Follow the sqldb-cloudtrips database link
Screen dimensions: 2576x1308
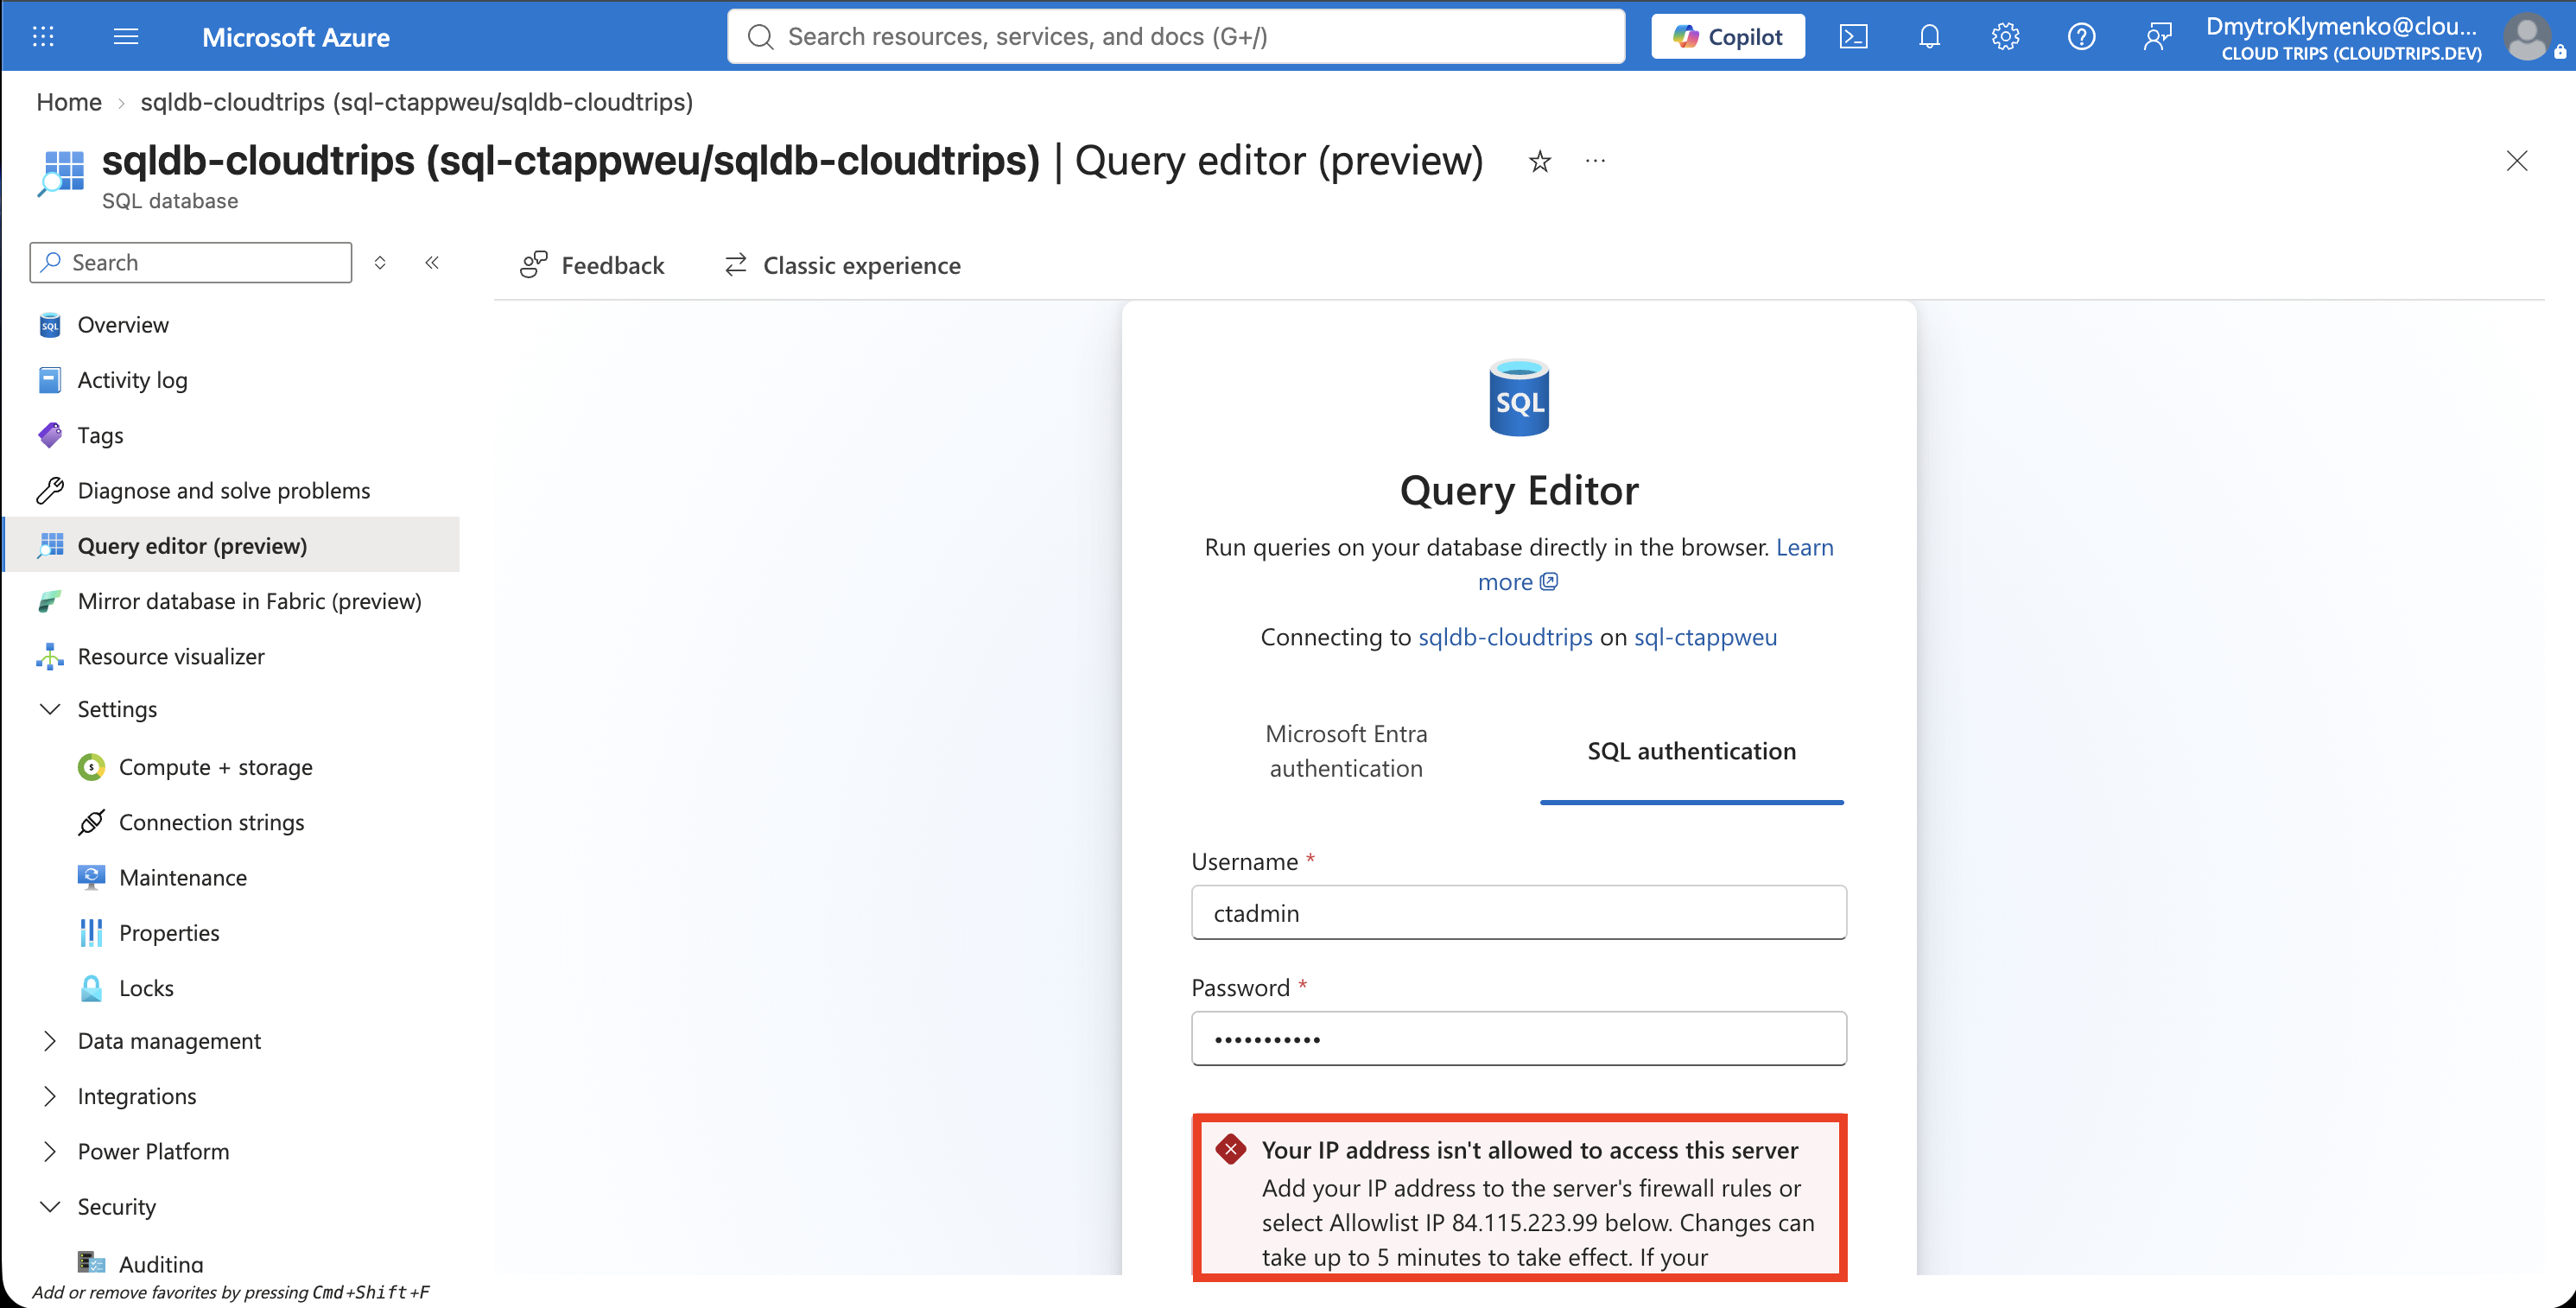1505,637
